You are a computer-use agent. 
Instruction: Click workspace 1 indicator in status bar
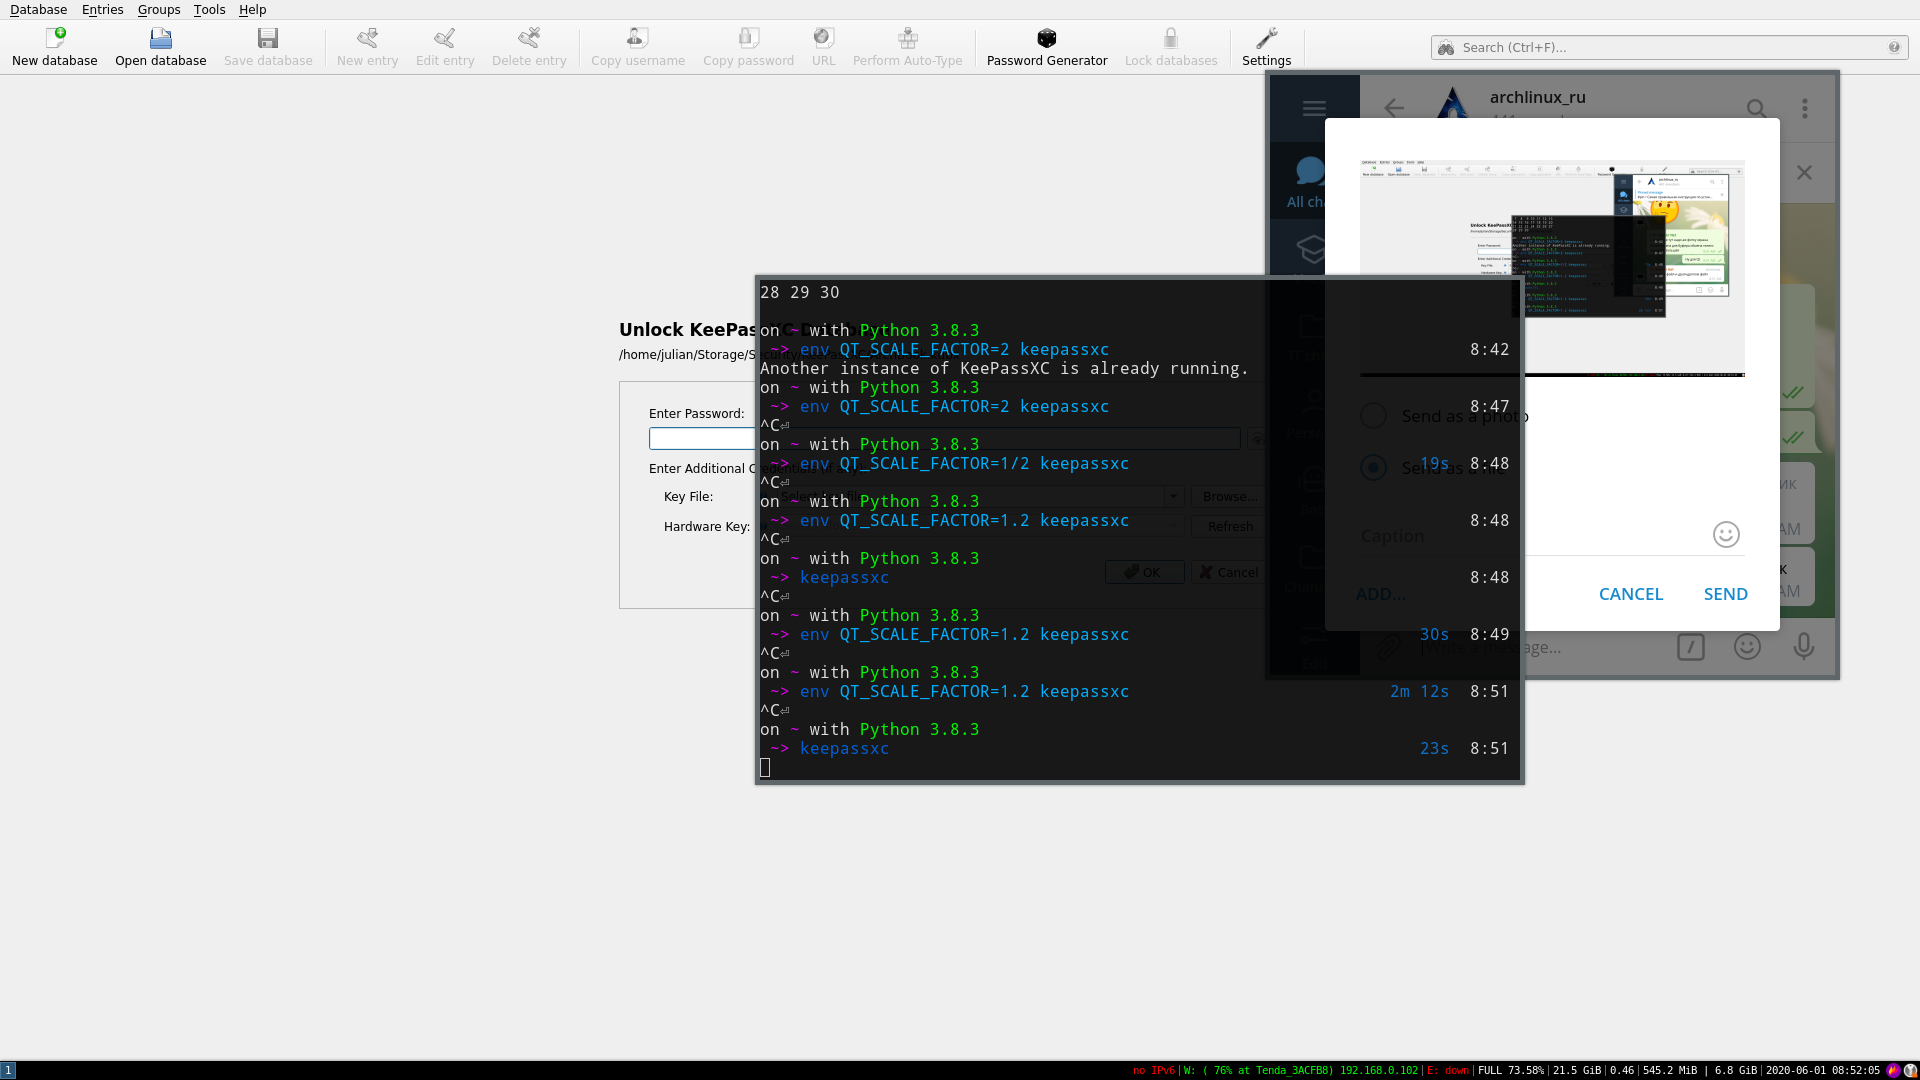click(x=8, y=1070)
